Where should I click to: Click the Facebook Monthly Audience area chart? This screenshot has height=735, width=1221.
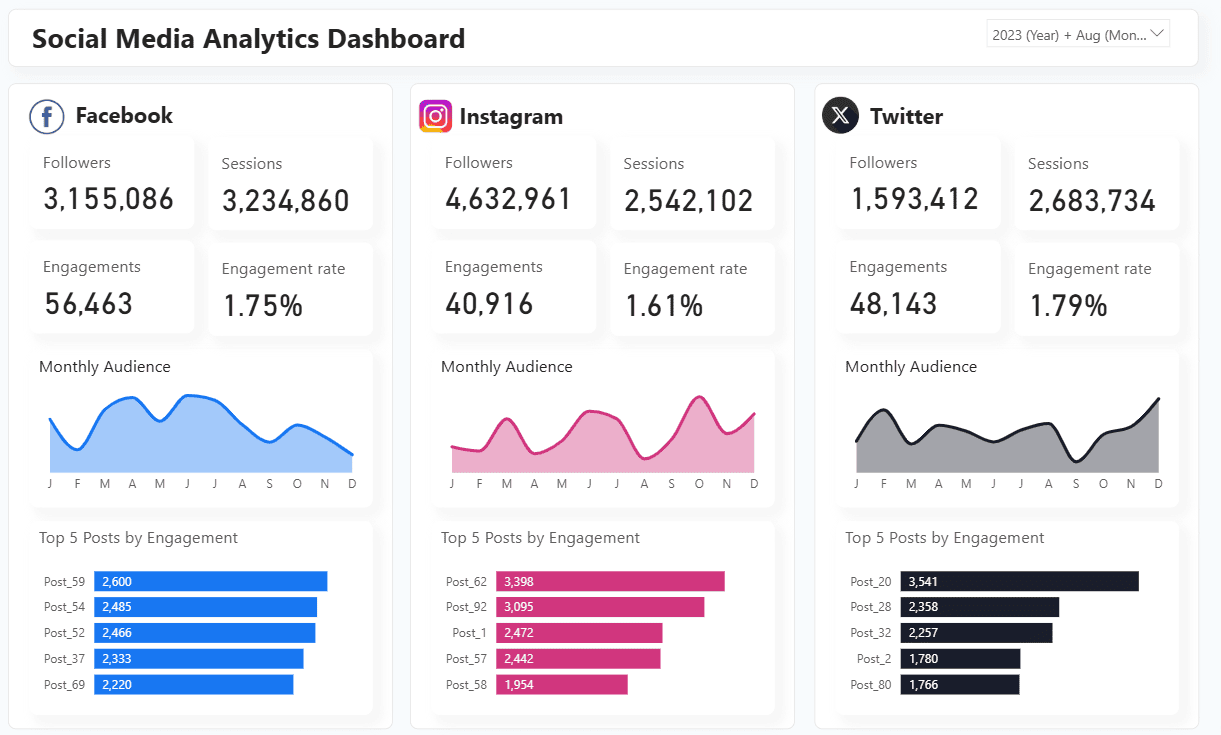coord(200,440)
